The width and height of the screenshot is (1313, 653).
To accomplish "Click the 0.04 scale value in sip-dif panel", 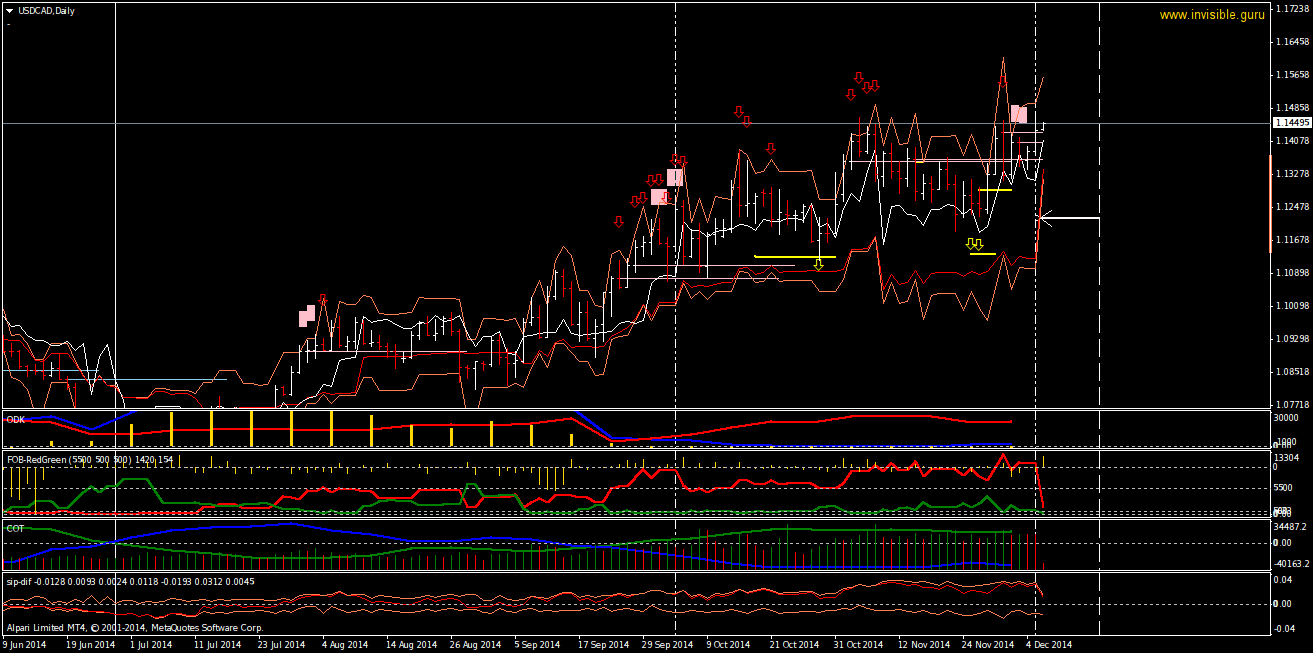I will (1283, 580).
